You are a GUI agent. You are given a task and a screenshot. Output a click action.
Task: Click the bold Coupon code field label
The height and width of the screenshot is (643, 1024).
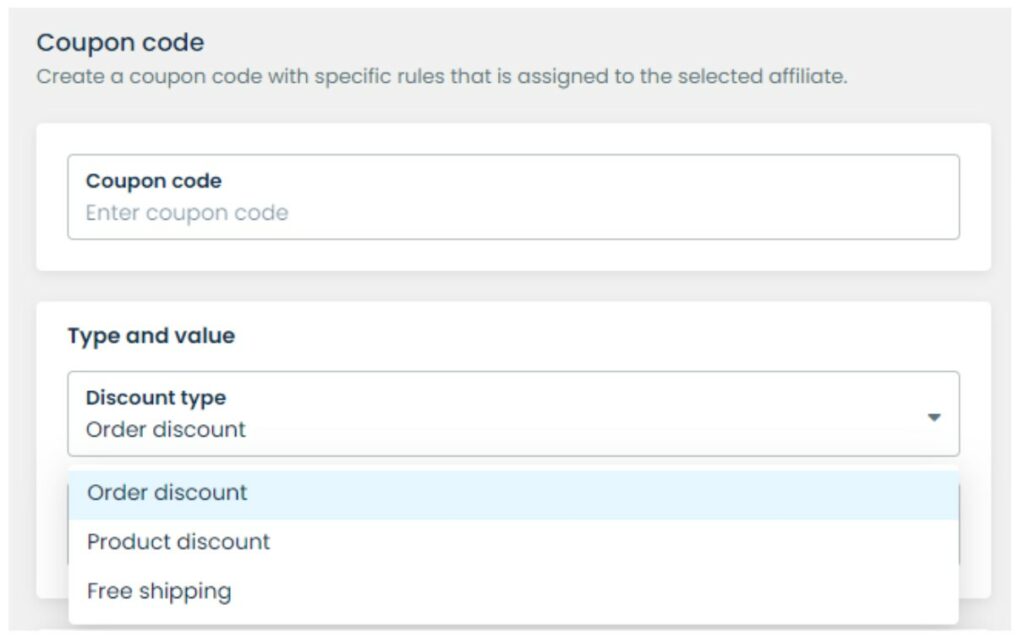(154, 181)
